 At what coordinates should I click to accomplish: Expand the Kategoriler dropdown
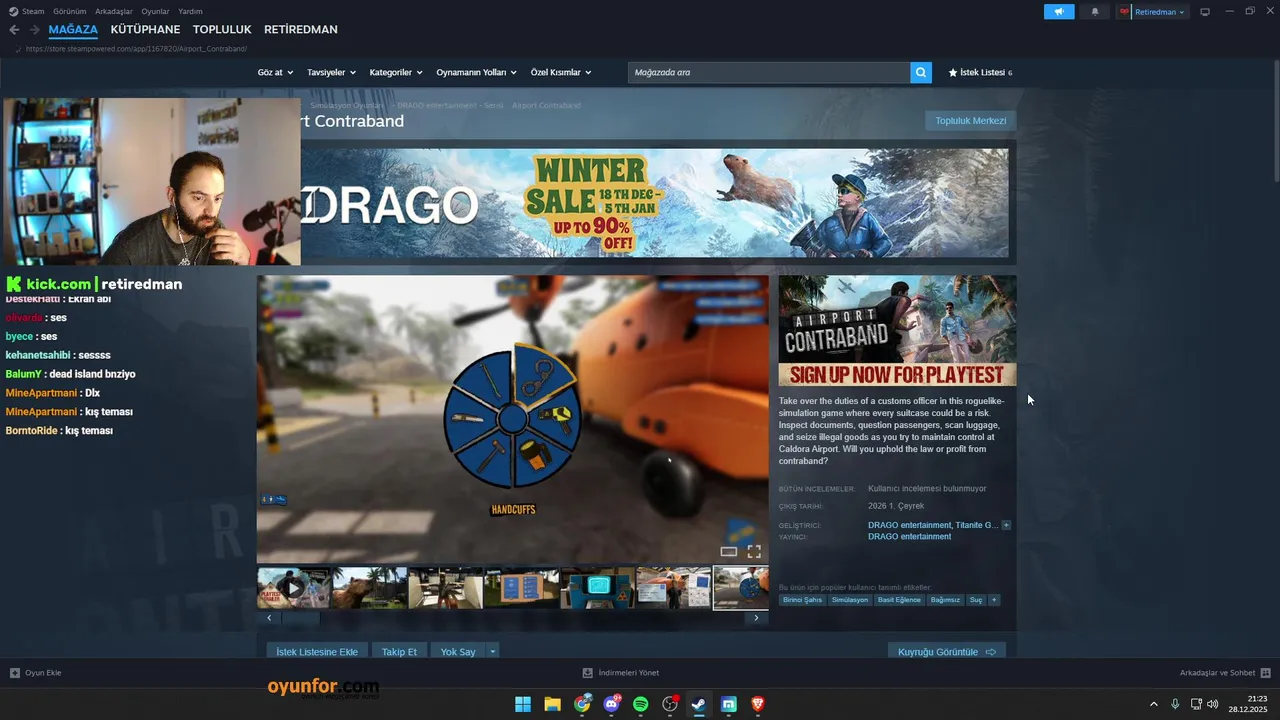tap(396, 72)
